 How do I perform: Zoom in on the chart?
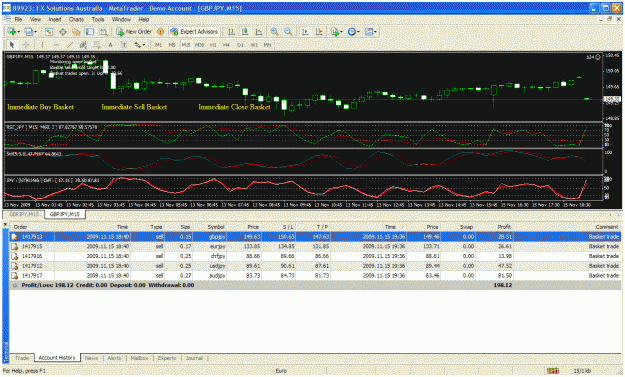point(274,31)
